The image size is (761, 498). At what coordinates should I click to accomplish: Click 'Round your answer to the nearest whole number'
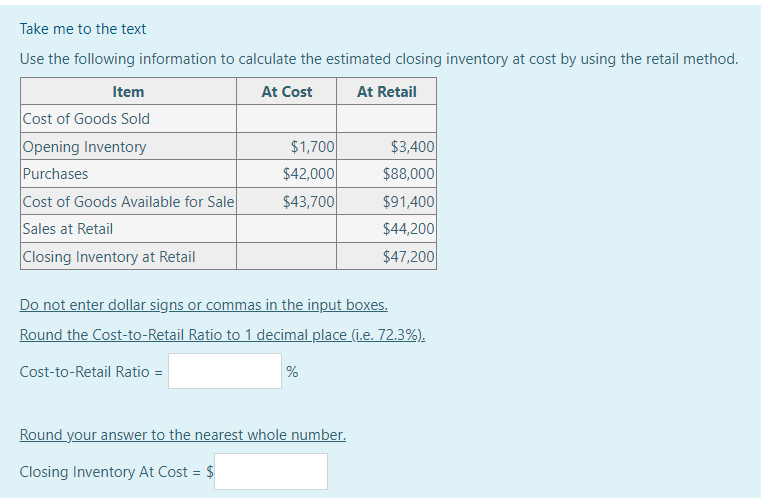click(x=182, y=435)
